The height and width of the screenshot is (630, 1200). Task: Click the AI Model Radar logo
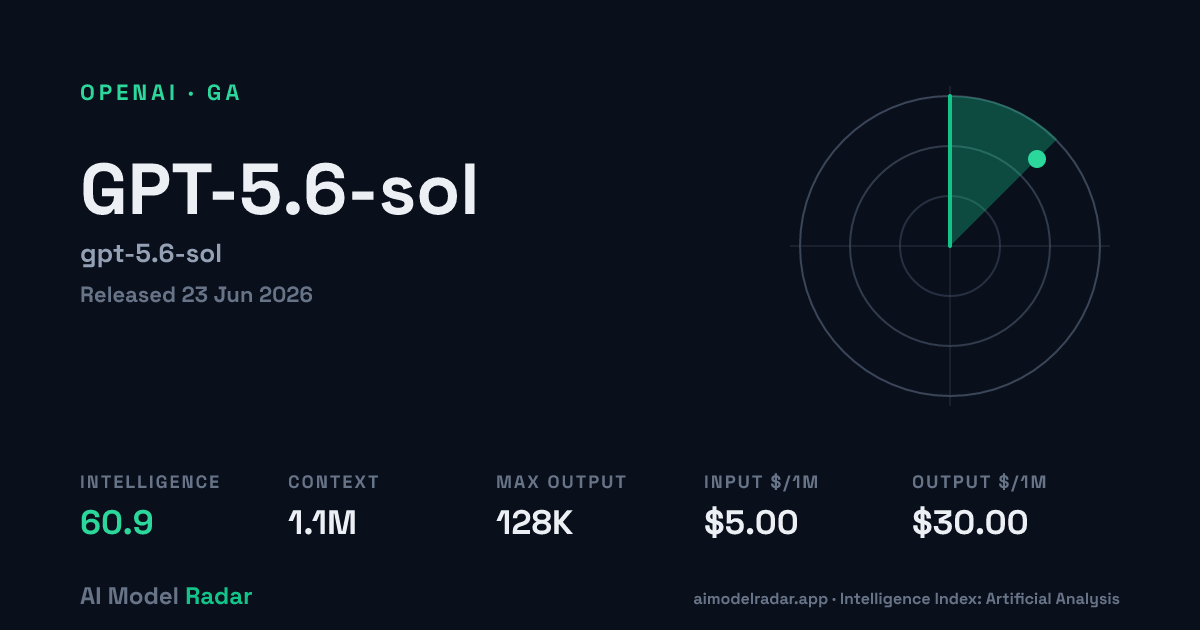(x=166, y=596)
